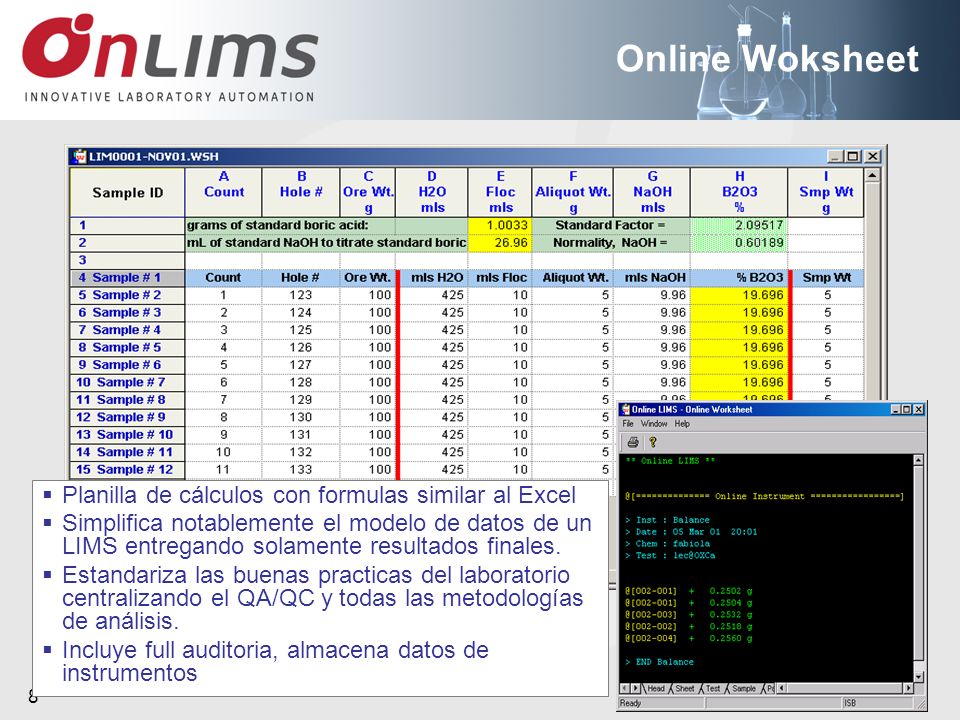Select row header '13 Sample # 10'

coord(127,435)
